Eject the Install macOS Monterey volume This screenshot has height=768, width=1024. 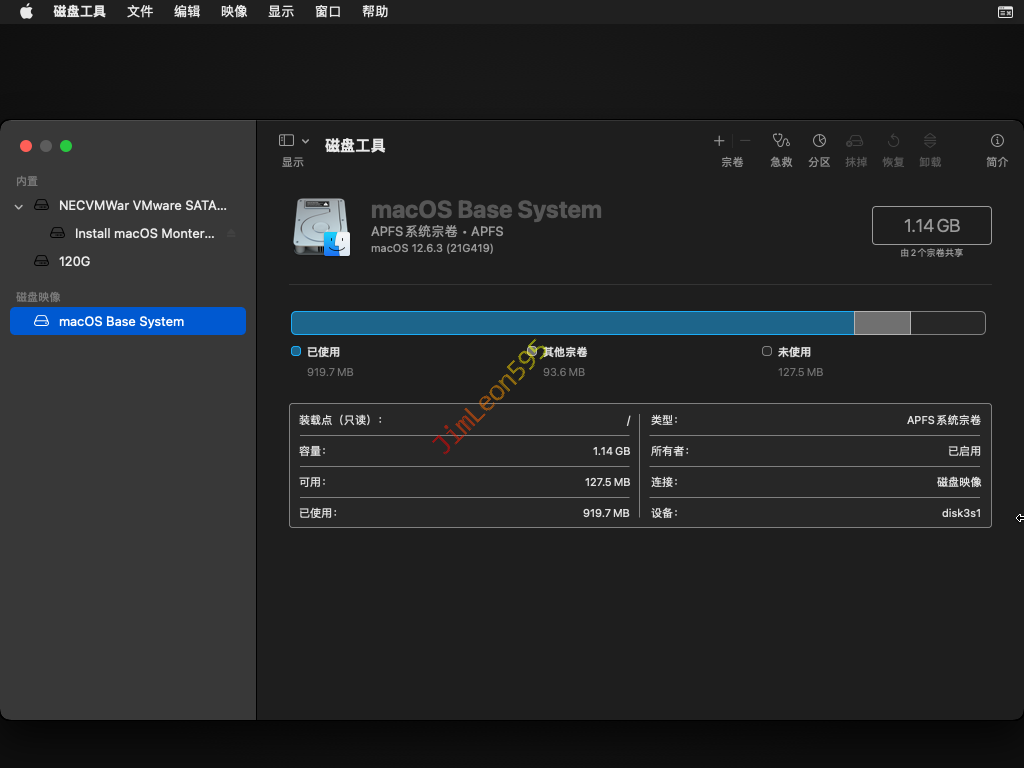tap(232, 233)
